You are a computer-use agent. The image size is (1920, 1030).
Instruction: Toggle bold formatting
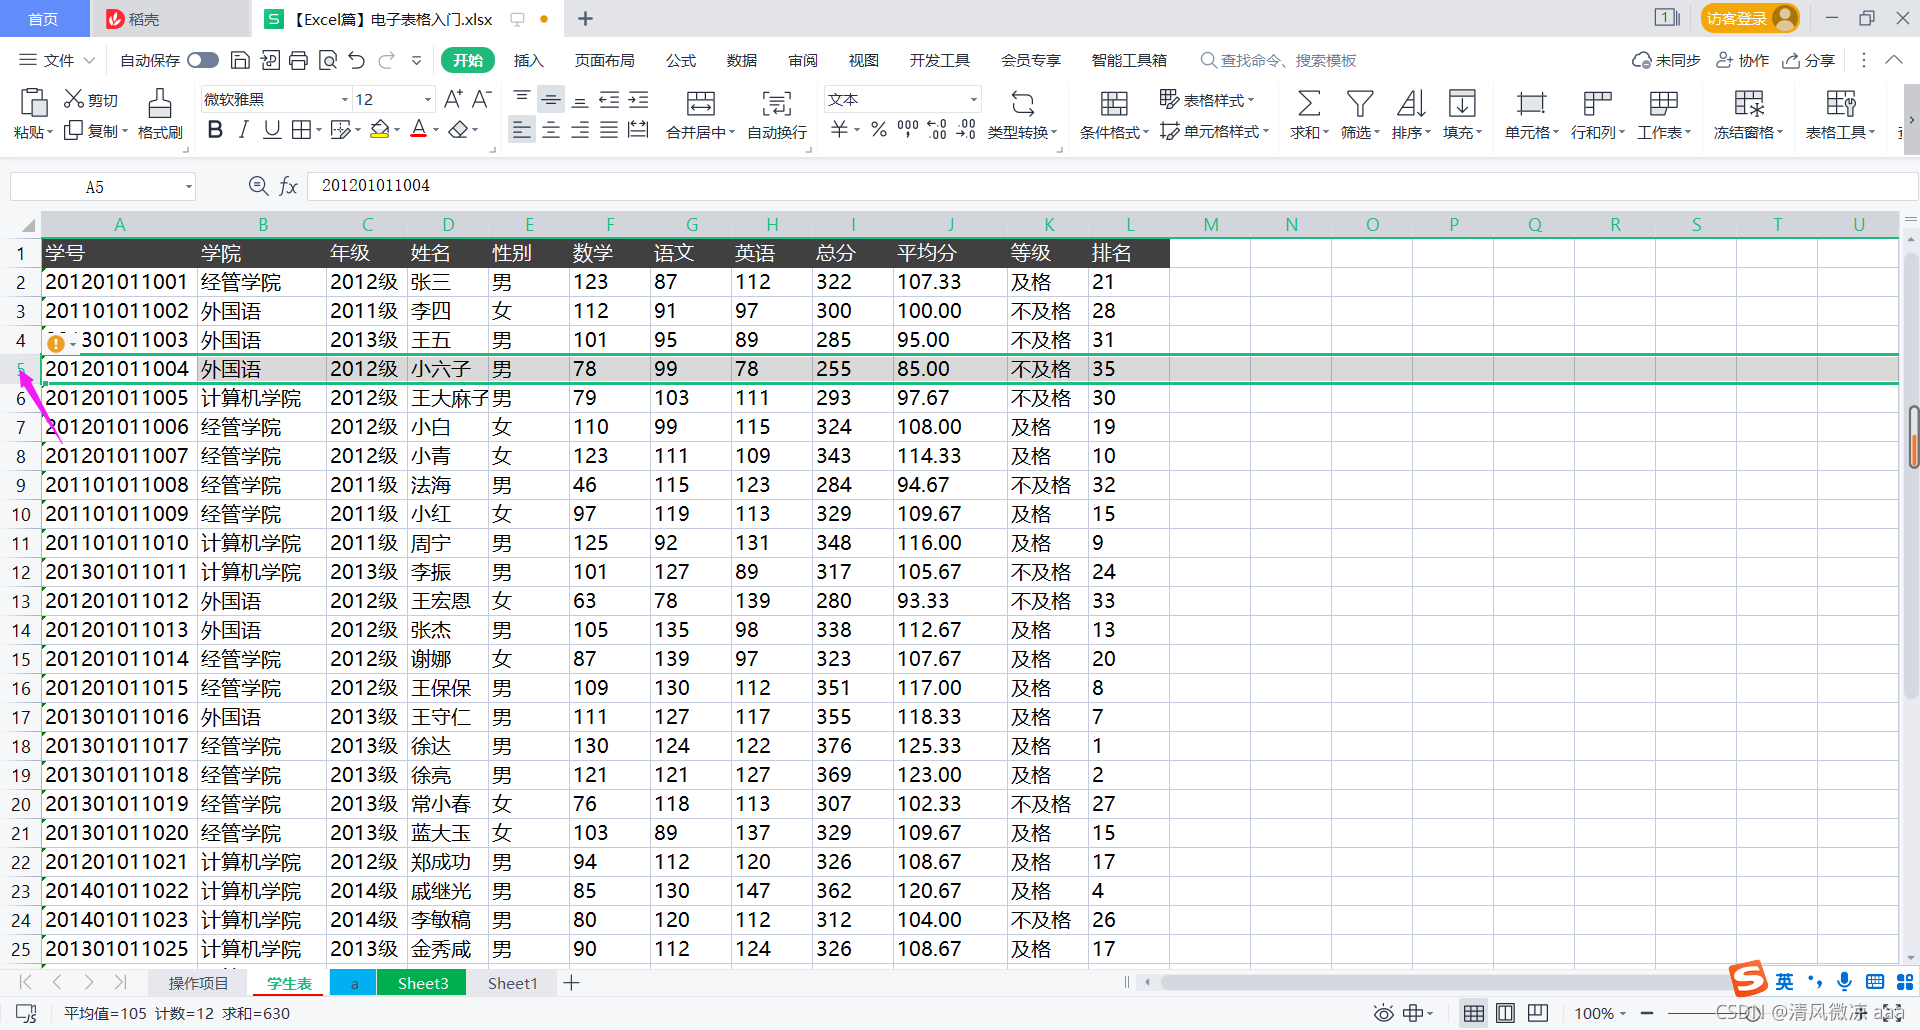(215, 130)
